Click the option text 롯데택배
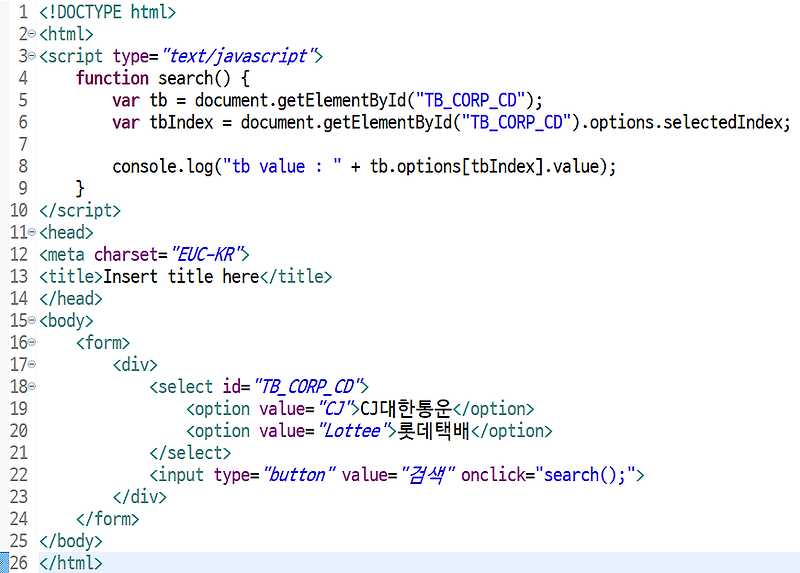Screen dimensions: 800x573 [x=434, y=431]
